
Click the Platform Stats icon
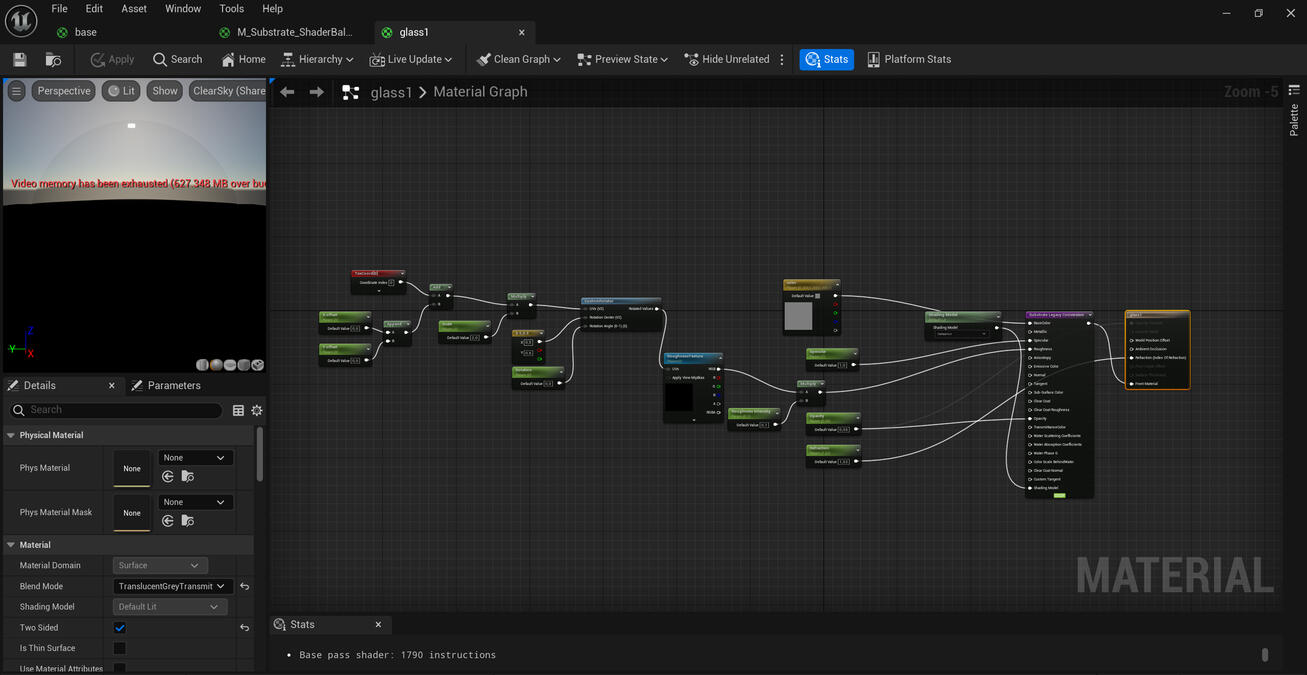point(872,59)
